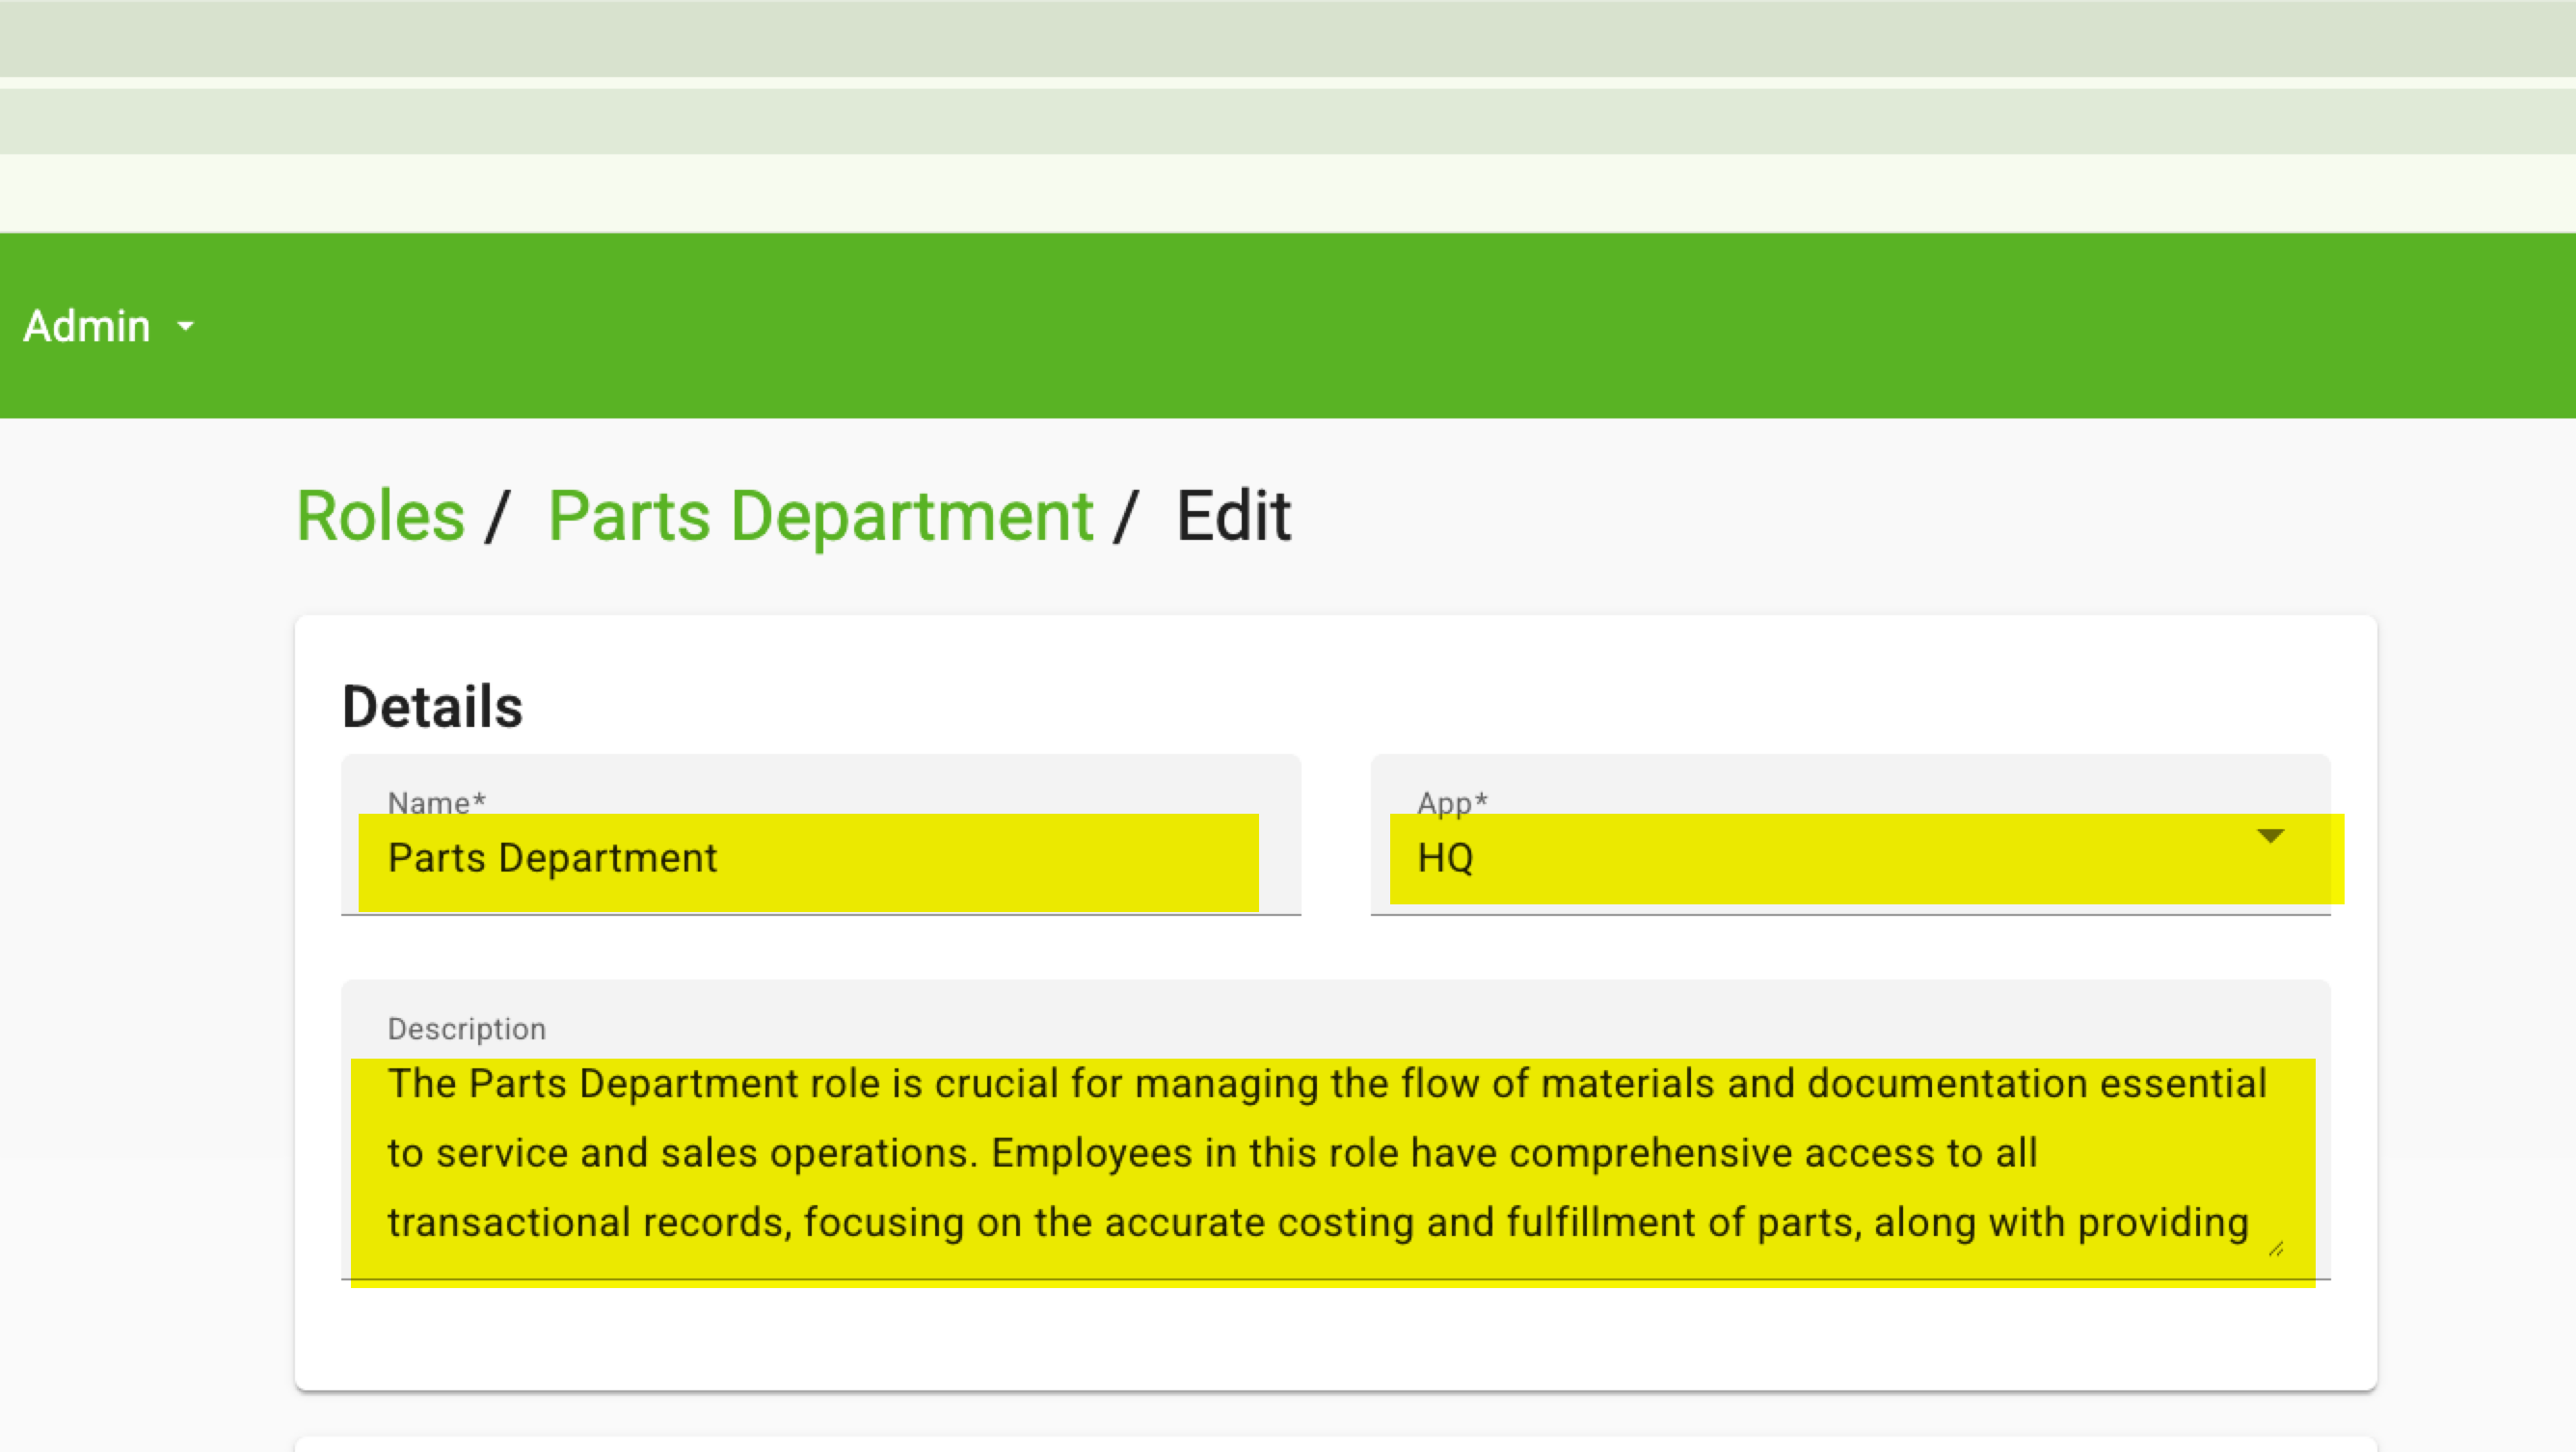Open the Admin menu in the navbar

[x=88, y=326]
